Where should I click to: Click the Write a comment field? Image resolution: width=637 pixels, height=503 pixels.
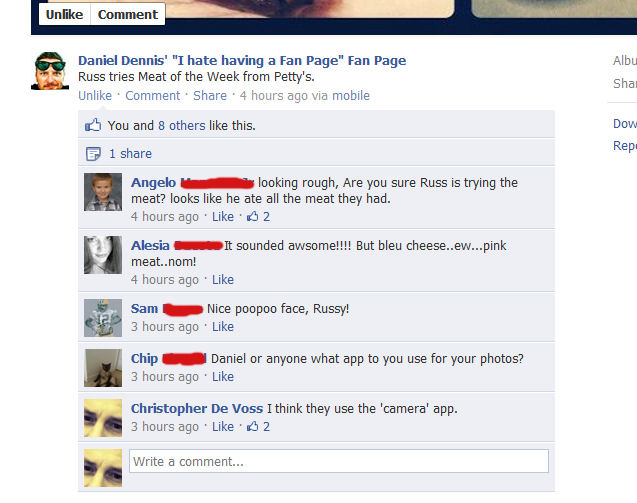point(339,461)
